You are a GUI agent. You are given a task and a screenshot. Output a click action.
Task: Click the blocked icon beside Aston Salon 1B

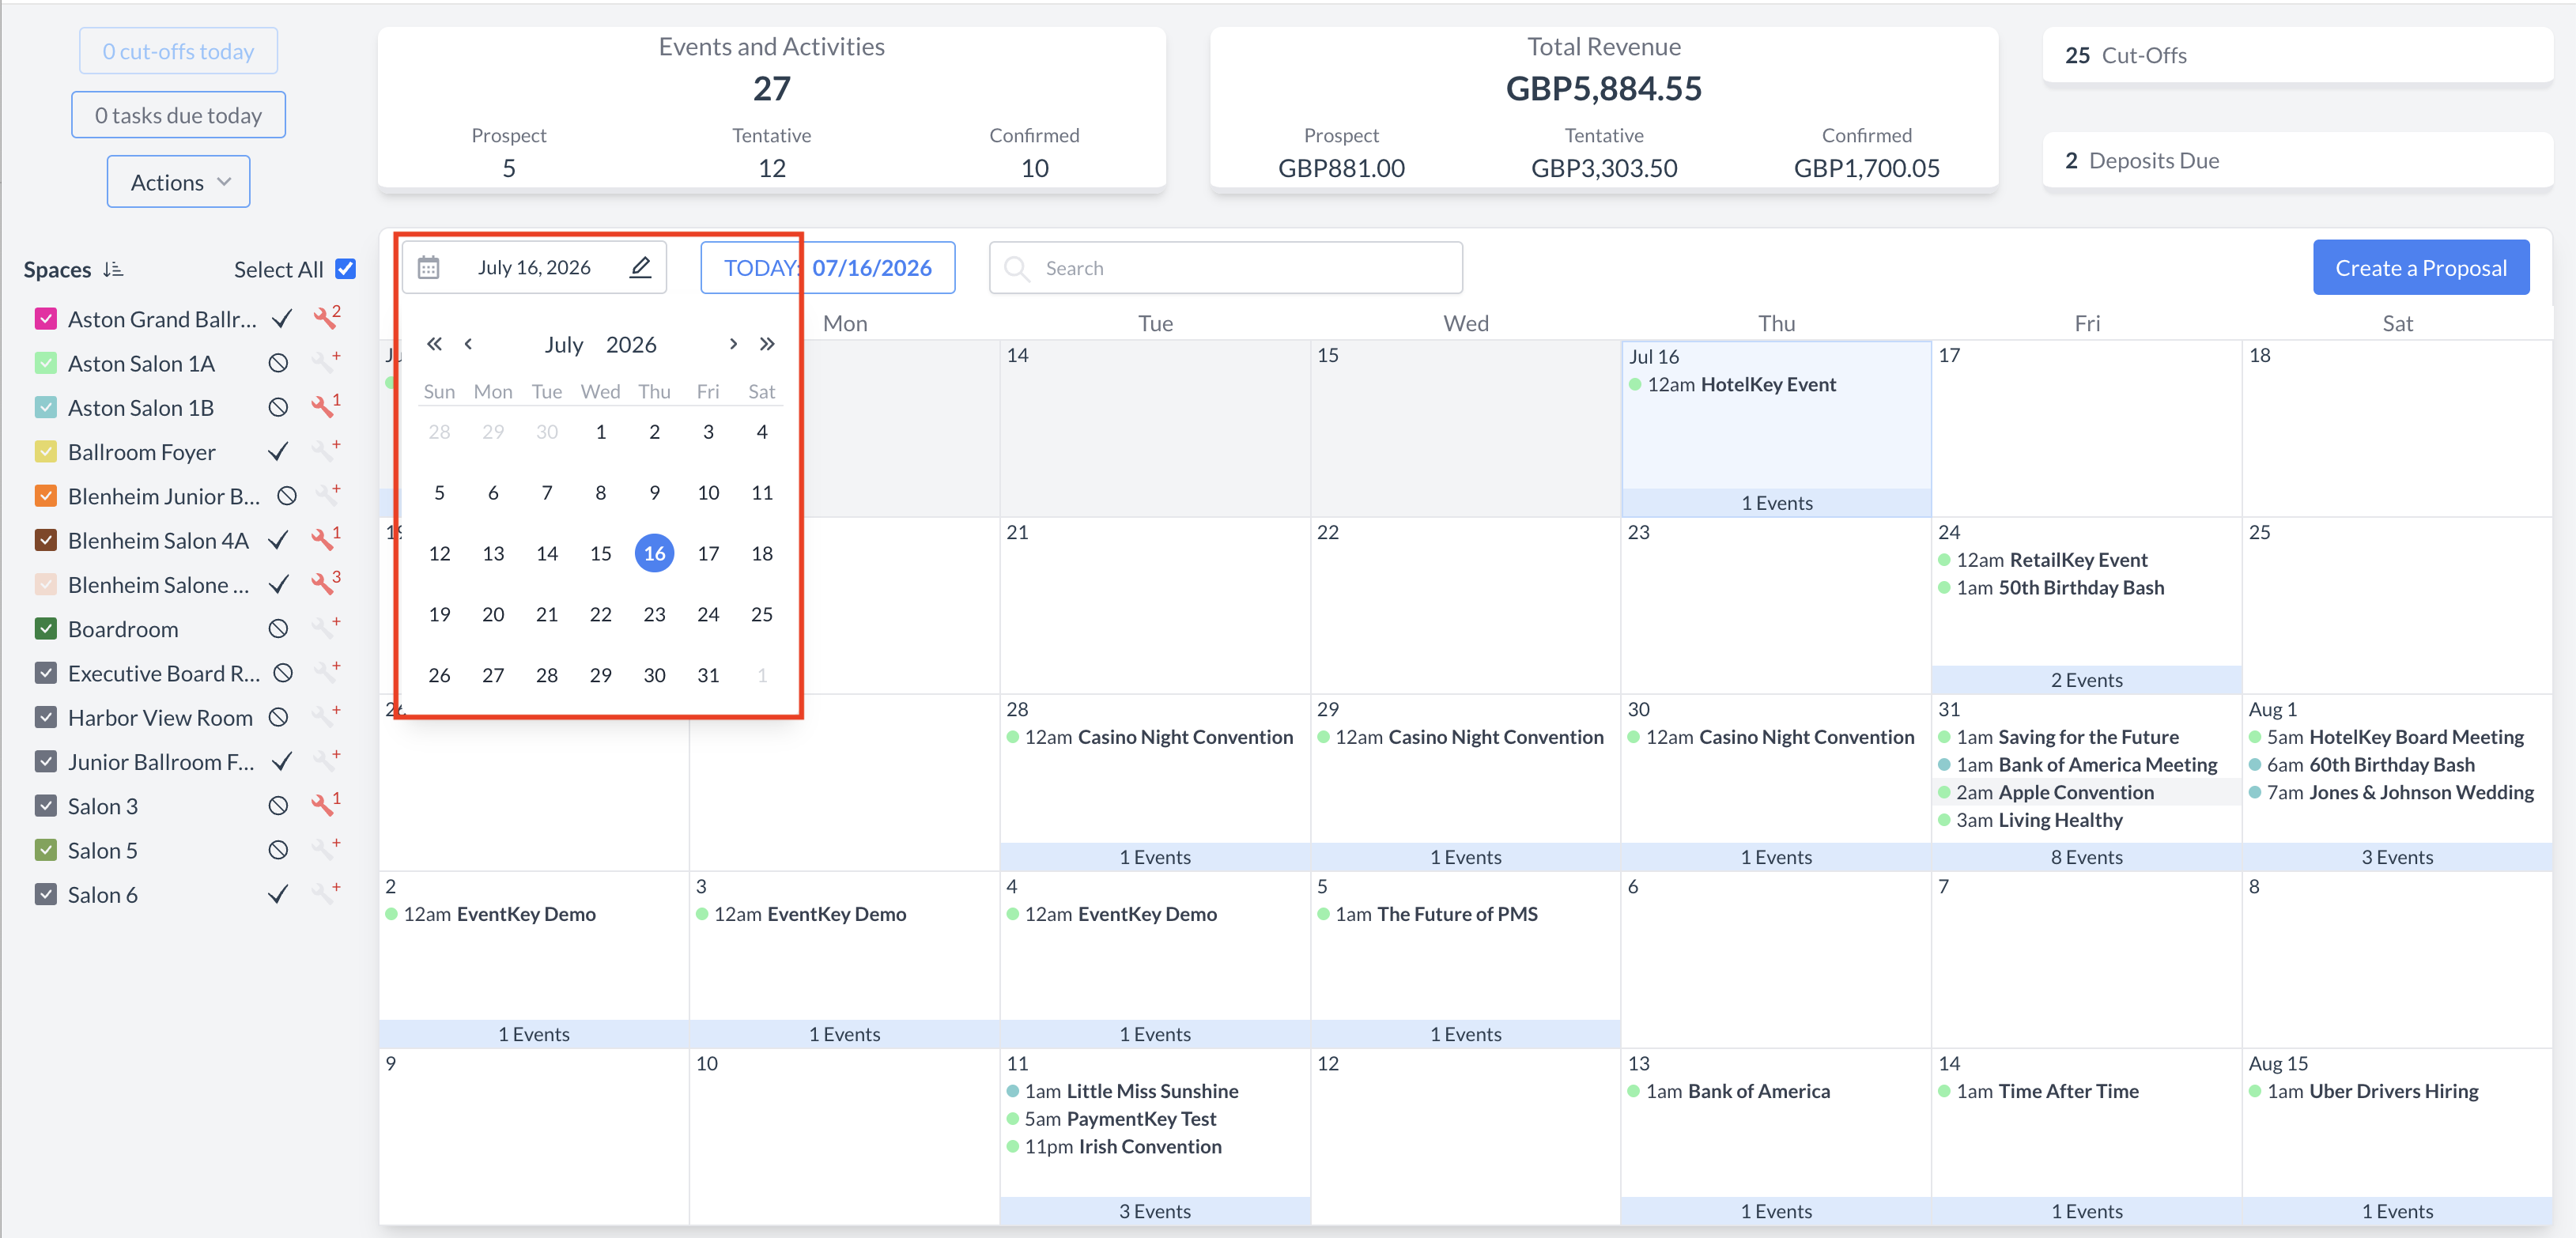pyautogui.click(x=278, y=407)
